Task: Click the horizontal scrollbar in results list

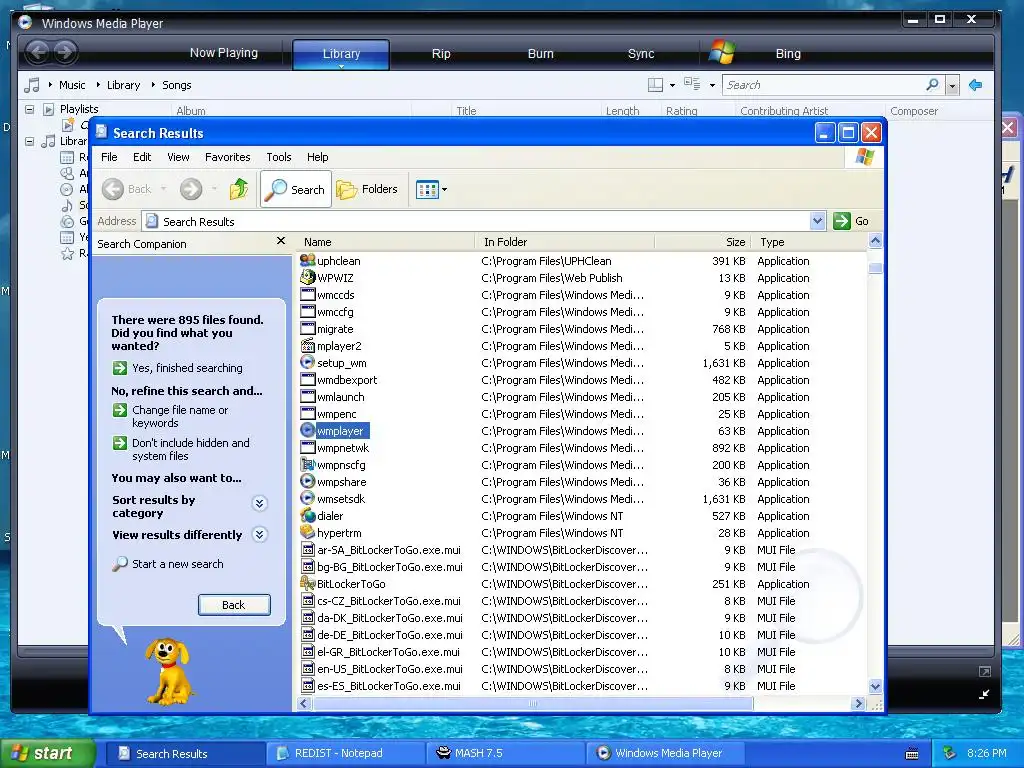Action: tap(533, 703)
